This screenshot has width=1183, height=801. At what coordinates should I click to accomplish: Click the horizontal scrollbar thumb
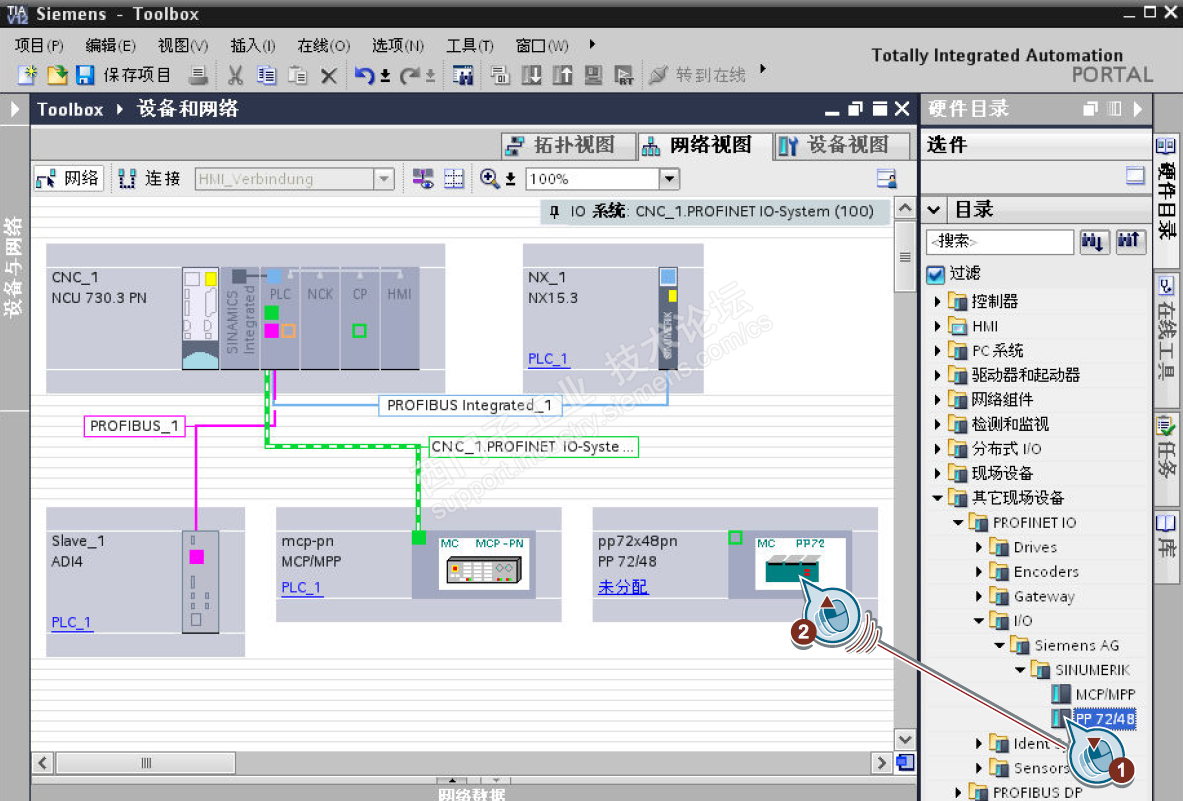146,763
